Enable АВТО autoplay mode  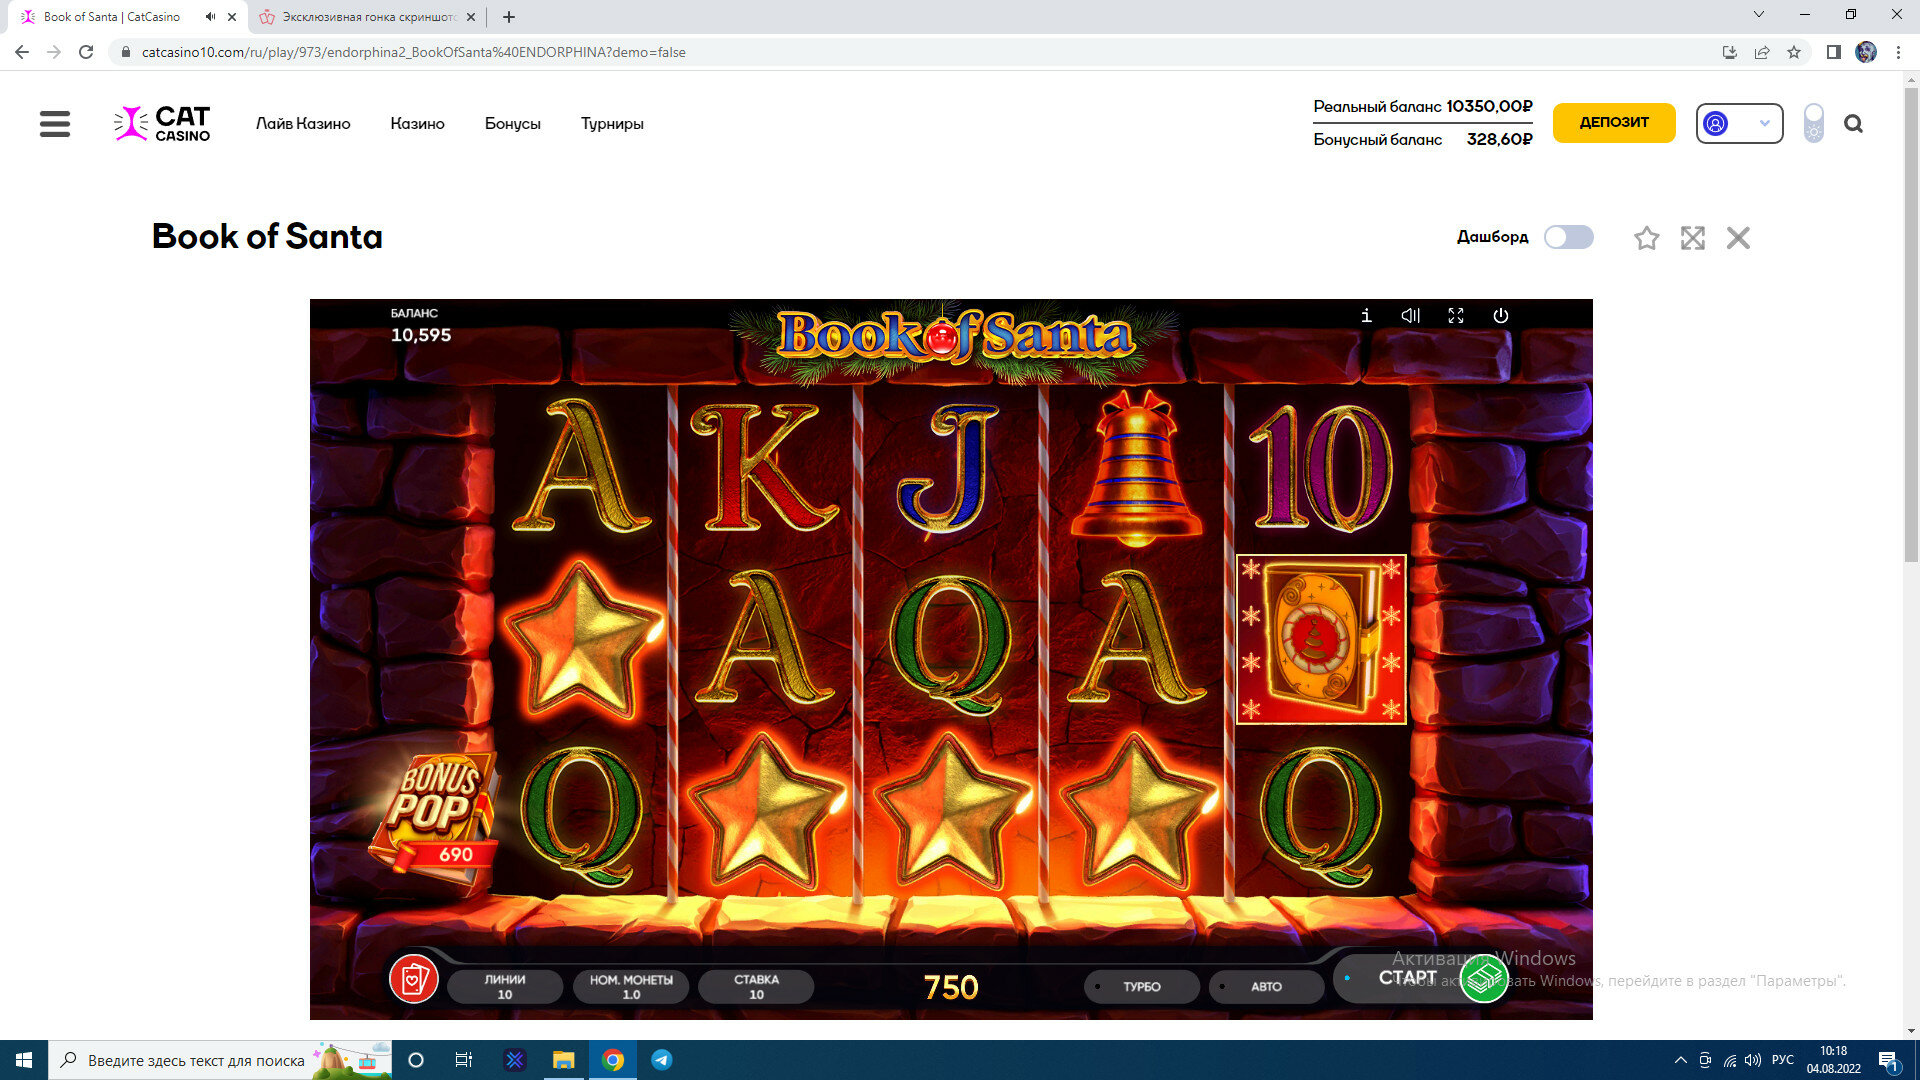click(1265, 986)
